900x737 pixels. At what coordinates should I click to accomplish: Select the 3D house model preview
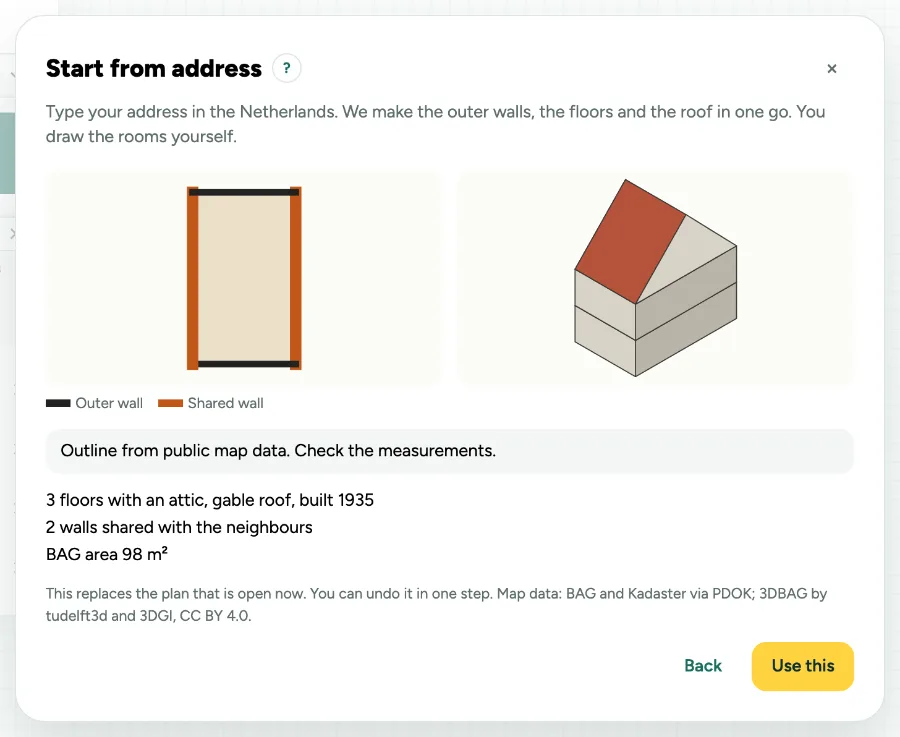(655, 278)
